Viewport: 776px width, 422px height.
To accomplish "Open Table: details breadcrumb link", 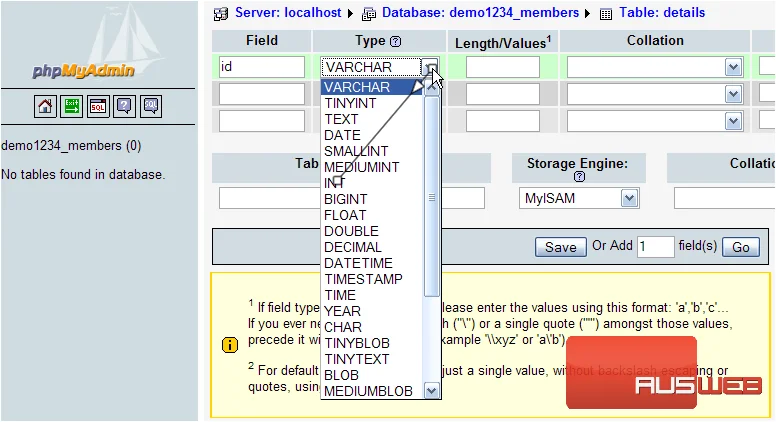I will click(x=662, y=13).
